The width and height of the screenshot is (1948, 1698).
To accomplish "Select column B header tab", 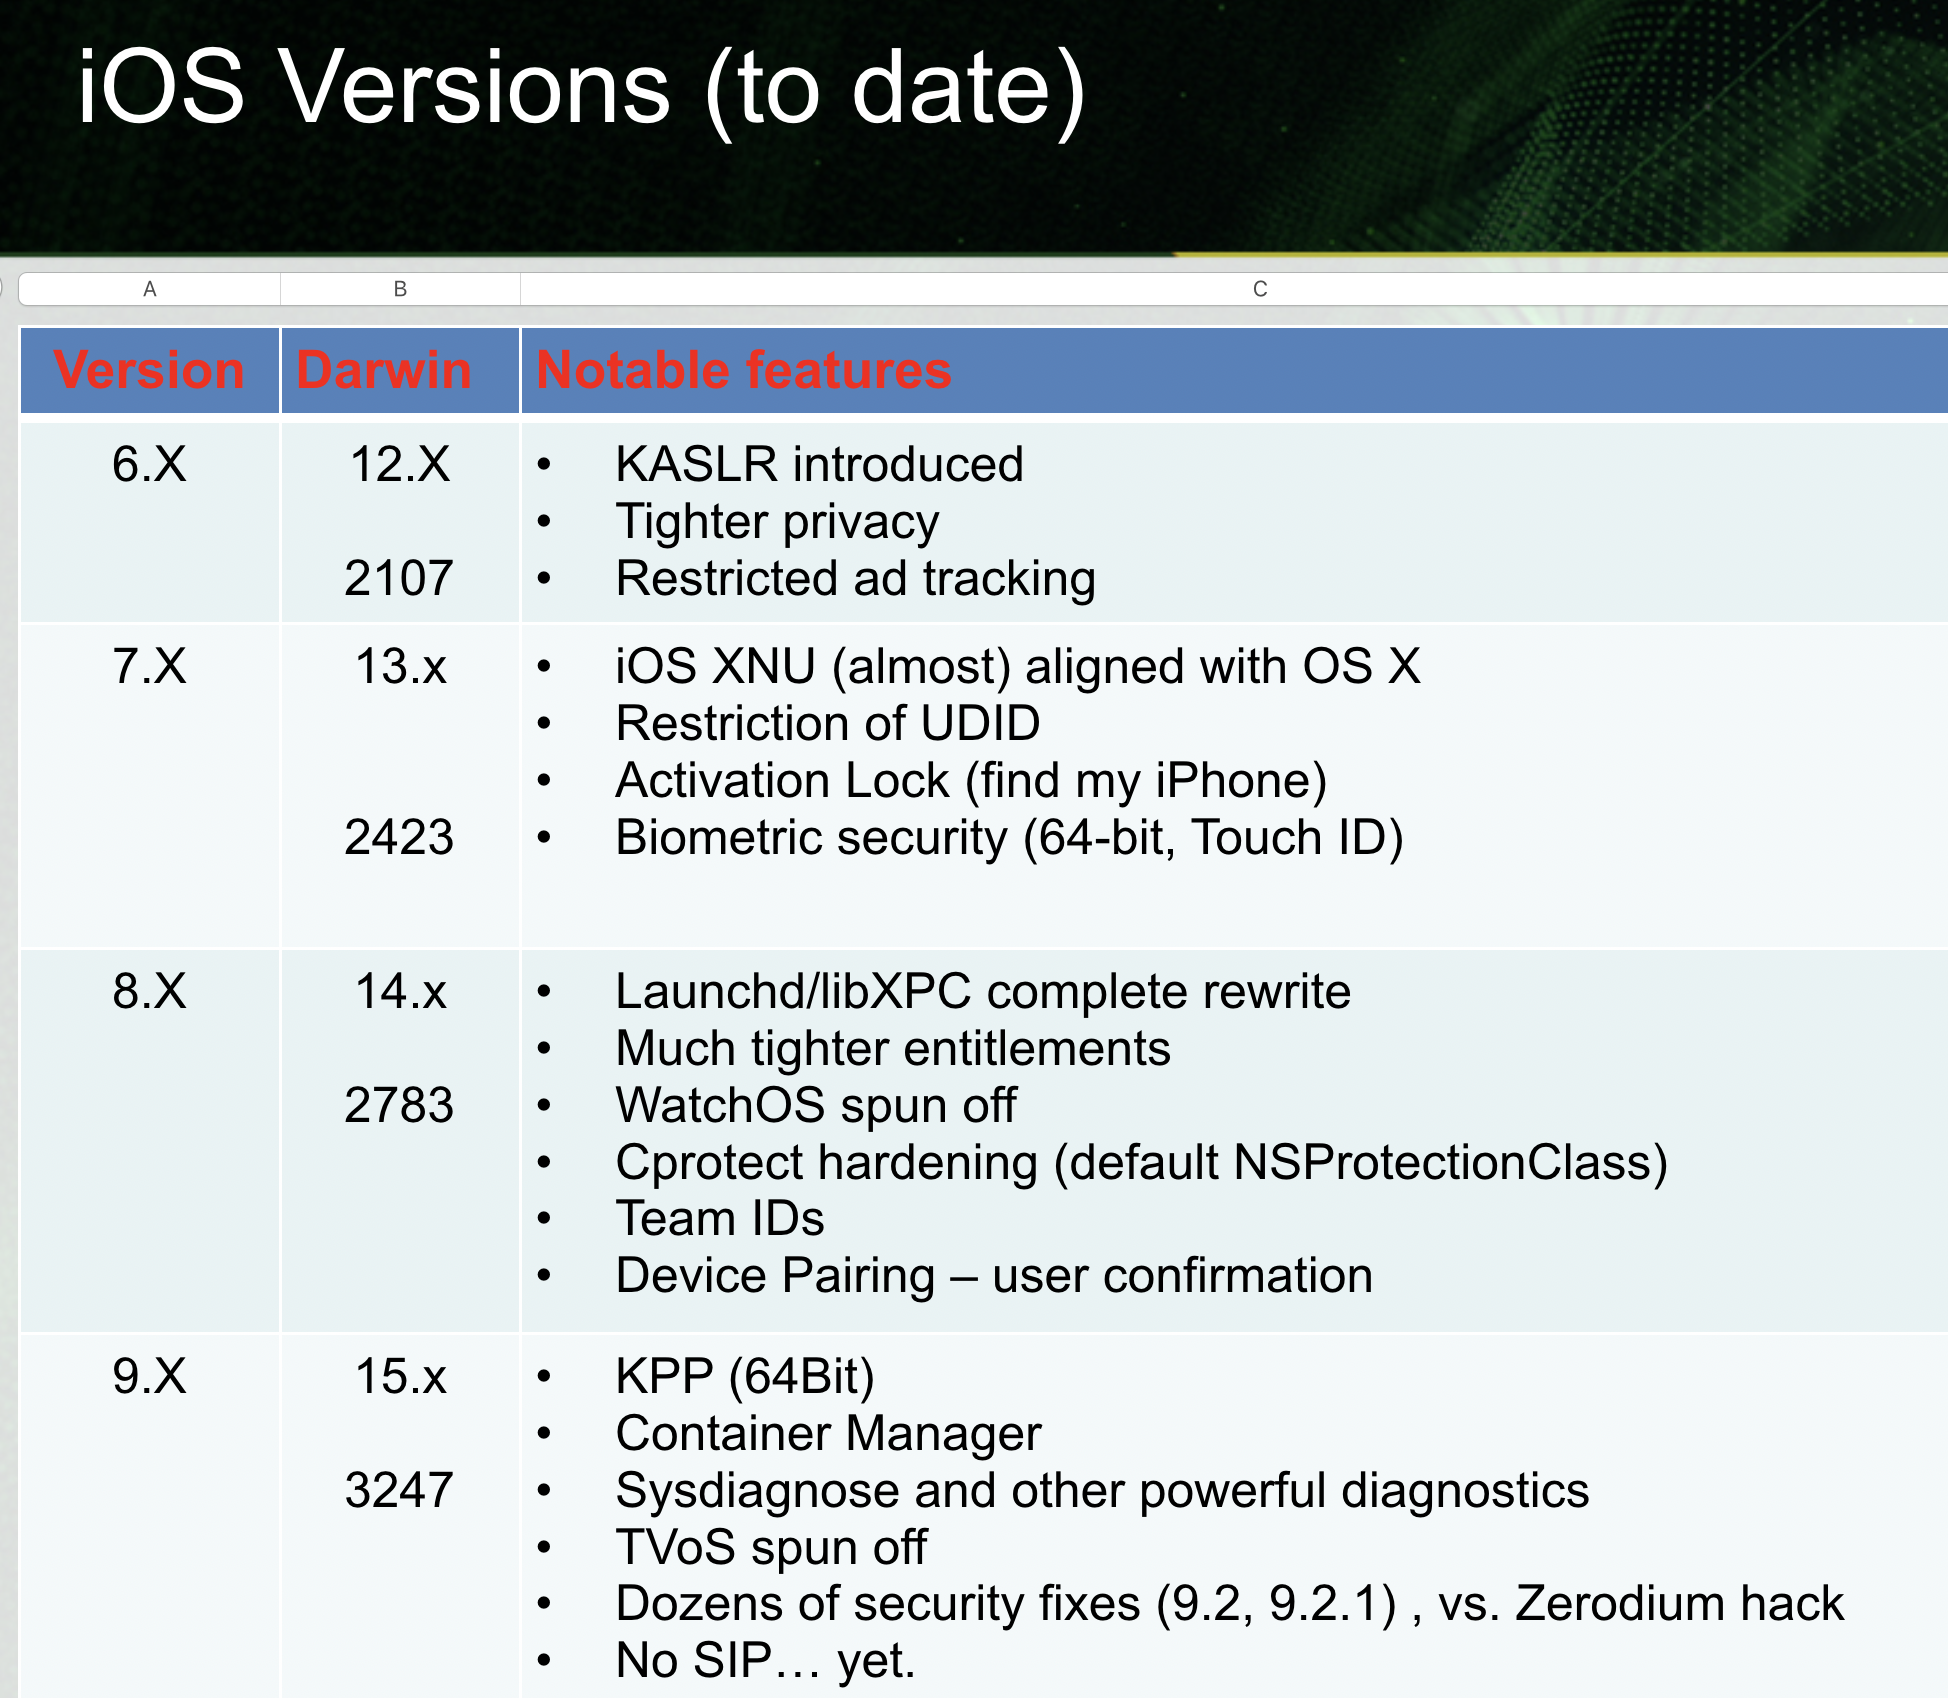I will pos(400,289).
